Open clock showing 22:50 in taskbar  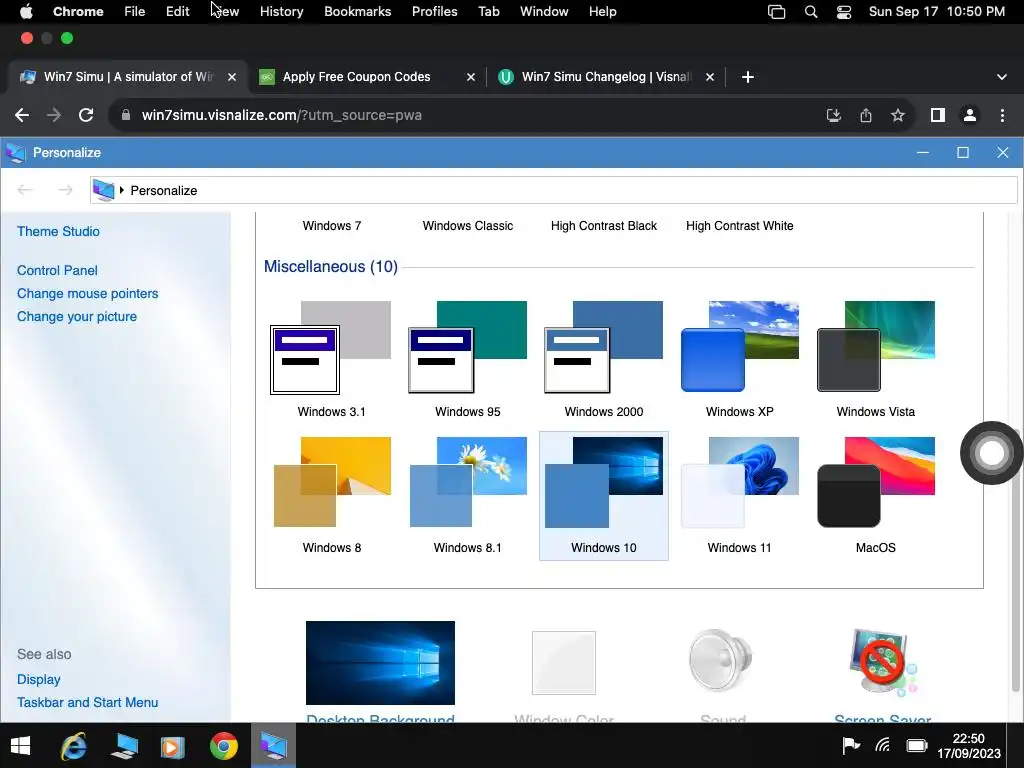(968, 746)
